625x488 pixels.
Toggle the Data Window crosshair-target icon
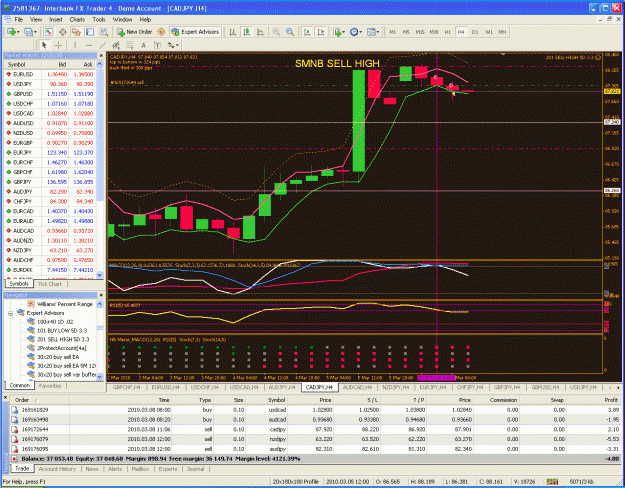[63, 32]
